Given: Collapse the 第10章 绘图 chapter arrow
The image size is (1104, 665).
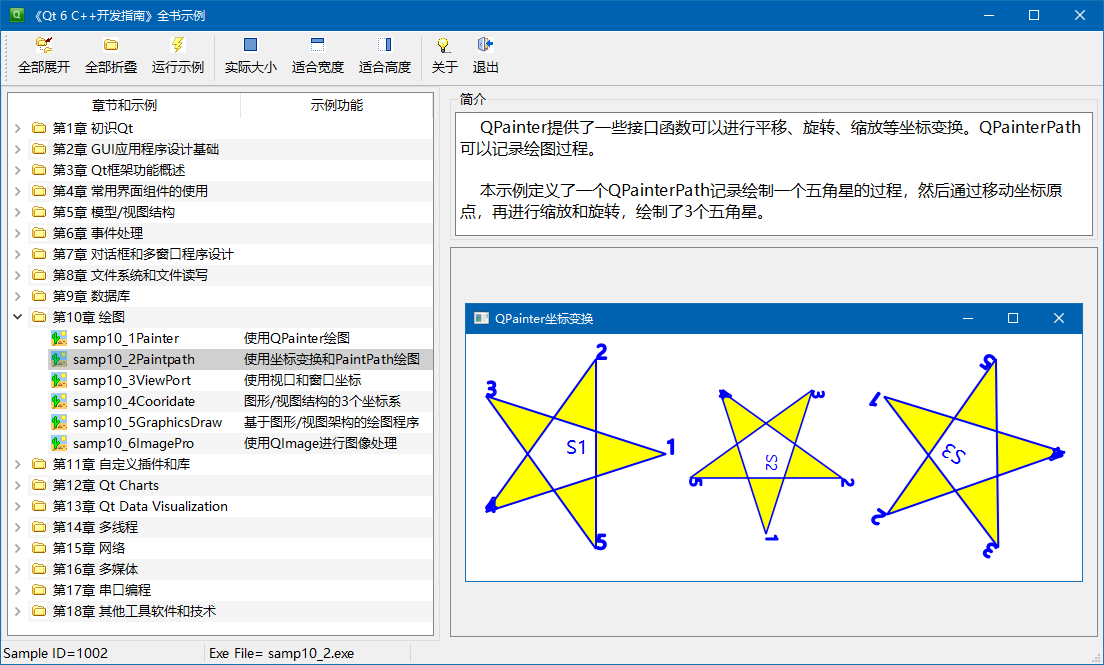Looking at the screenshot, I should (18, 317).
